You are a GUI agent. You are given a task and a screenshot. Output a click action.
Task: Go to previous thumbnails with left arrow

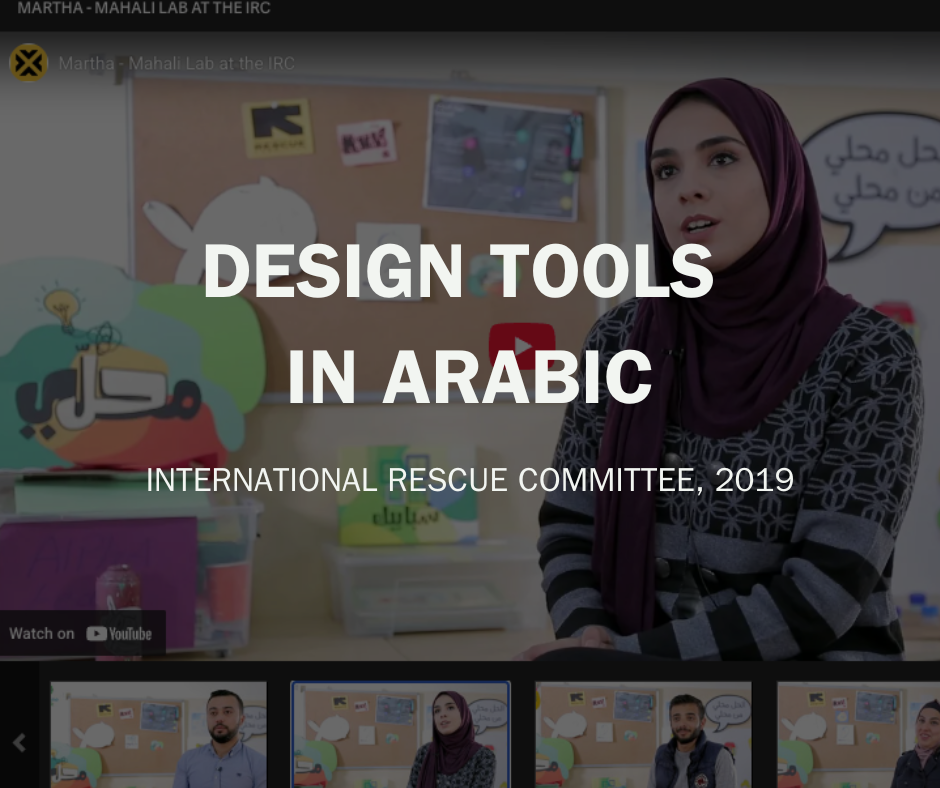[x=19, y=742]
